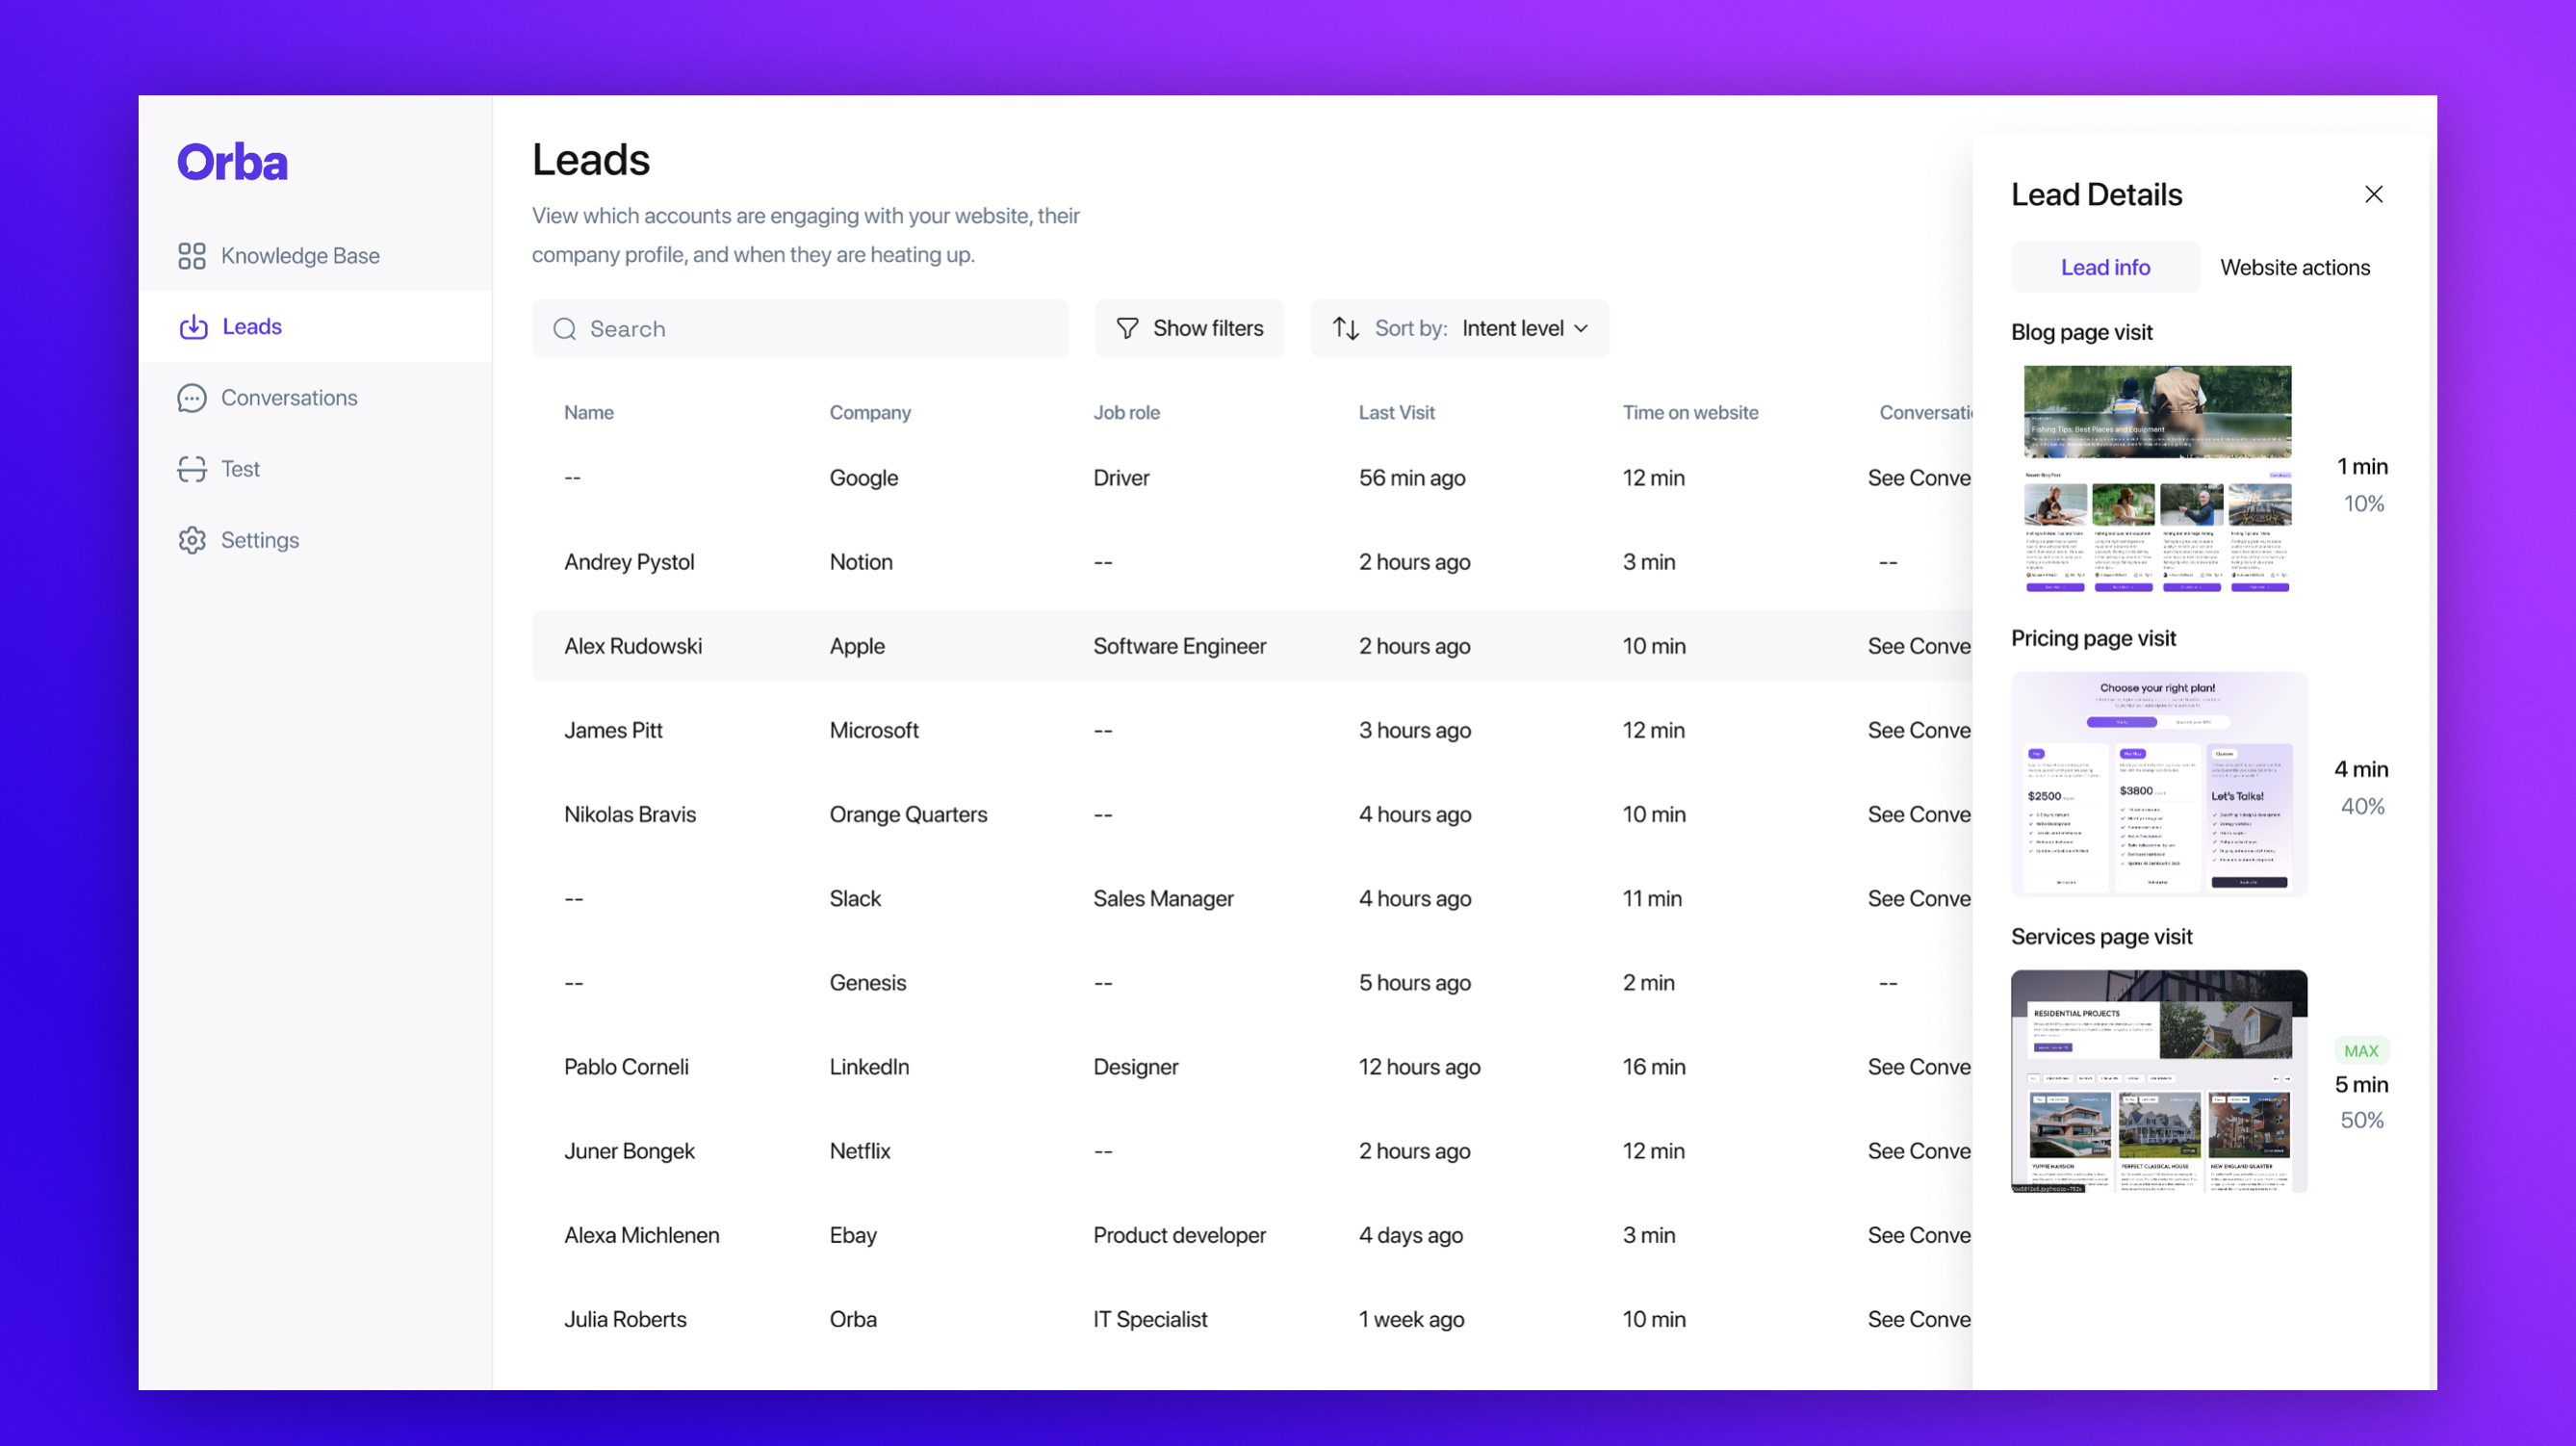Open the Blog page visit thumbnail
The width and height of the screenshot is (2576, 1446).
[x=2158, y=479]
